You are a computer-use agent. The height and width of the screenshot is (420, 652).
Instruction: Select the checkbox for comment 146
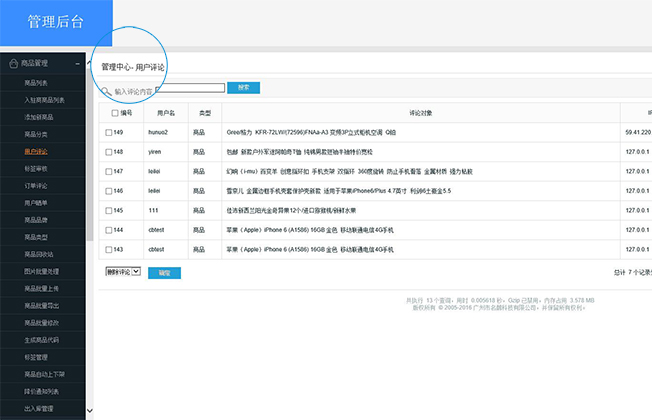(109, 190)
